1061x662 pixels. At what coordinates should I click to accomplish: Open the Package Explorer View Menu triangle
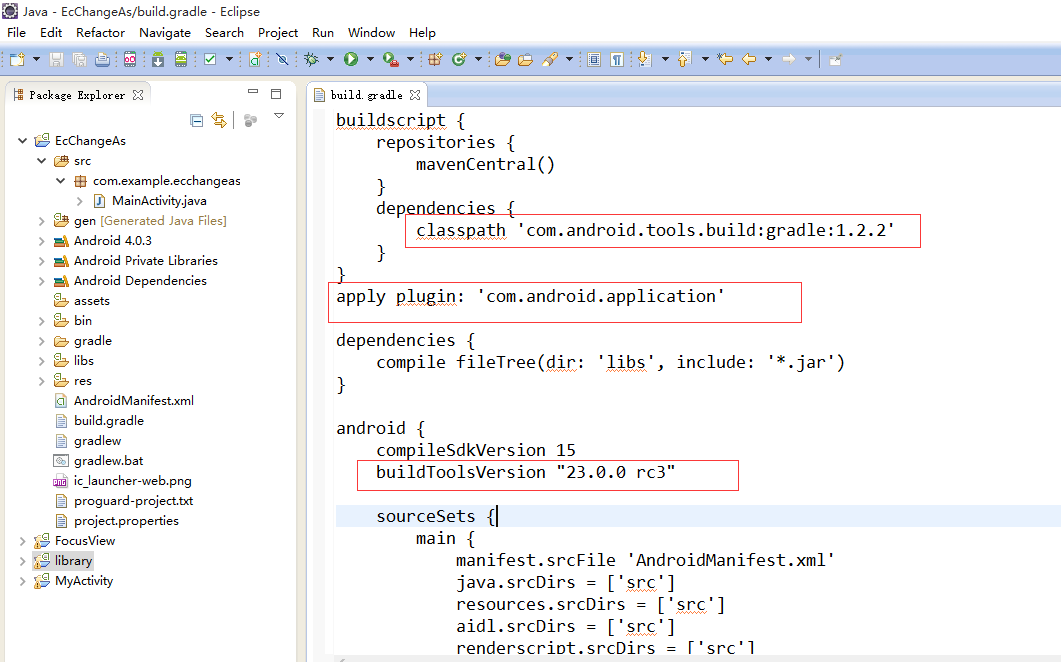click(279, 116)
